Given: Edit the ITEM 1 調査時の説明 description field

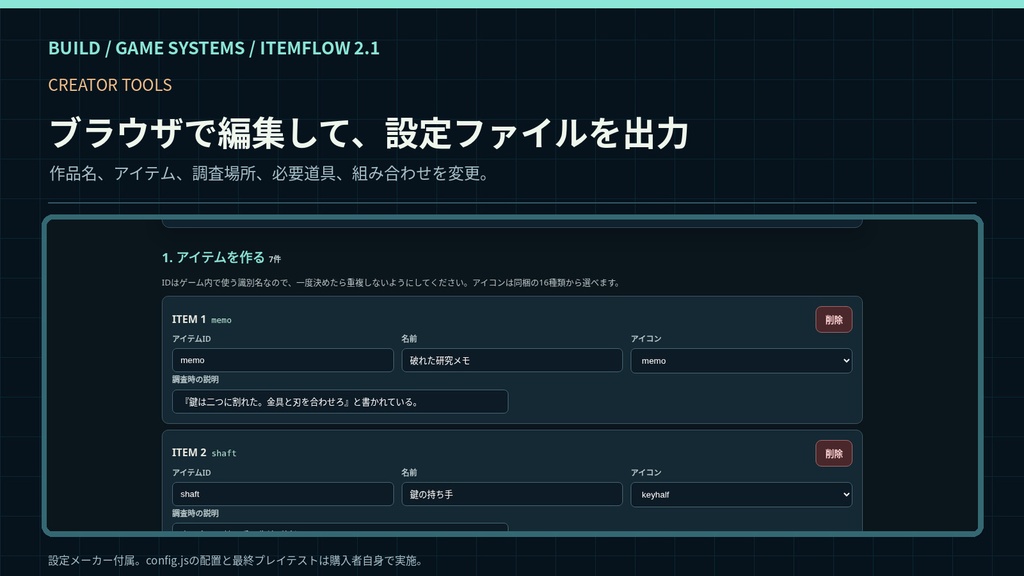Looking at the screenshot, I should tap(340, 402).
